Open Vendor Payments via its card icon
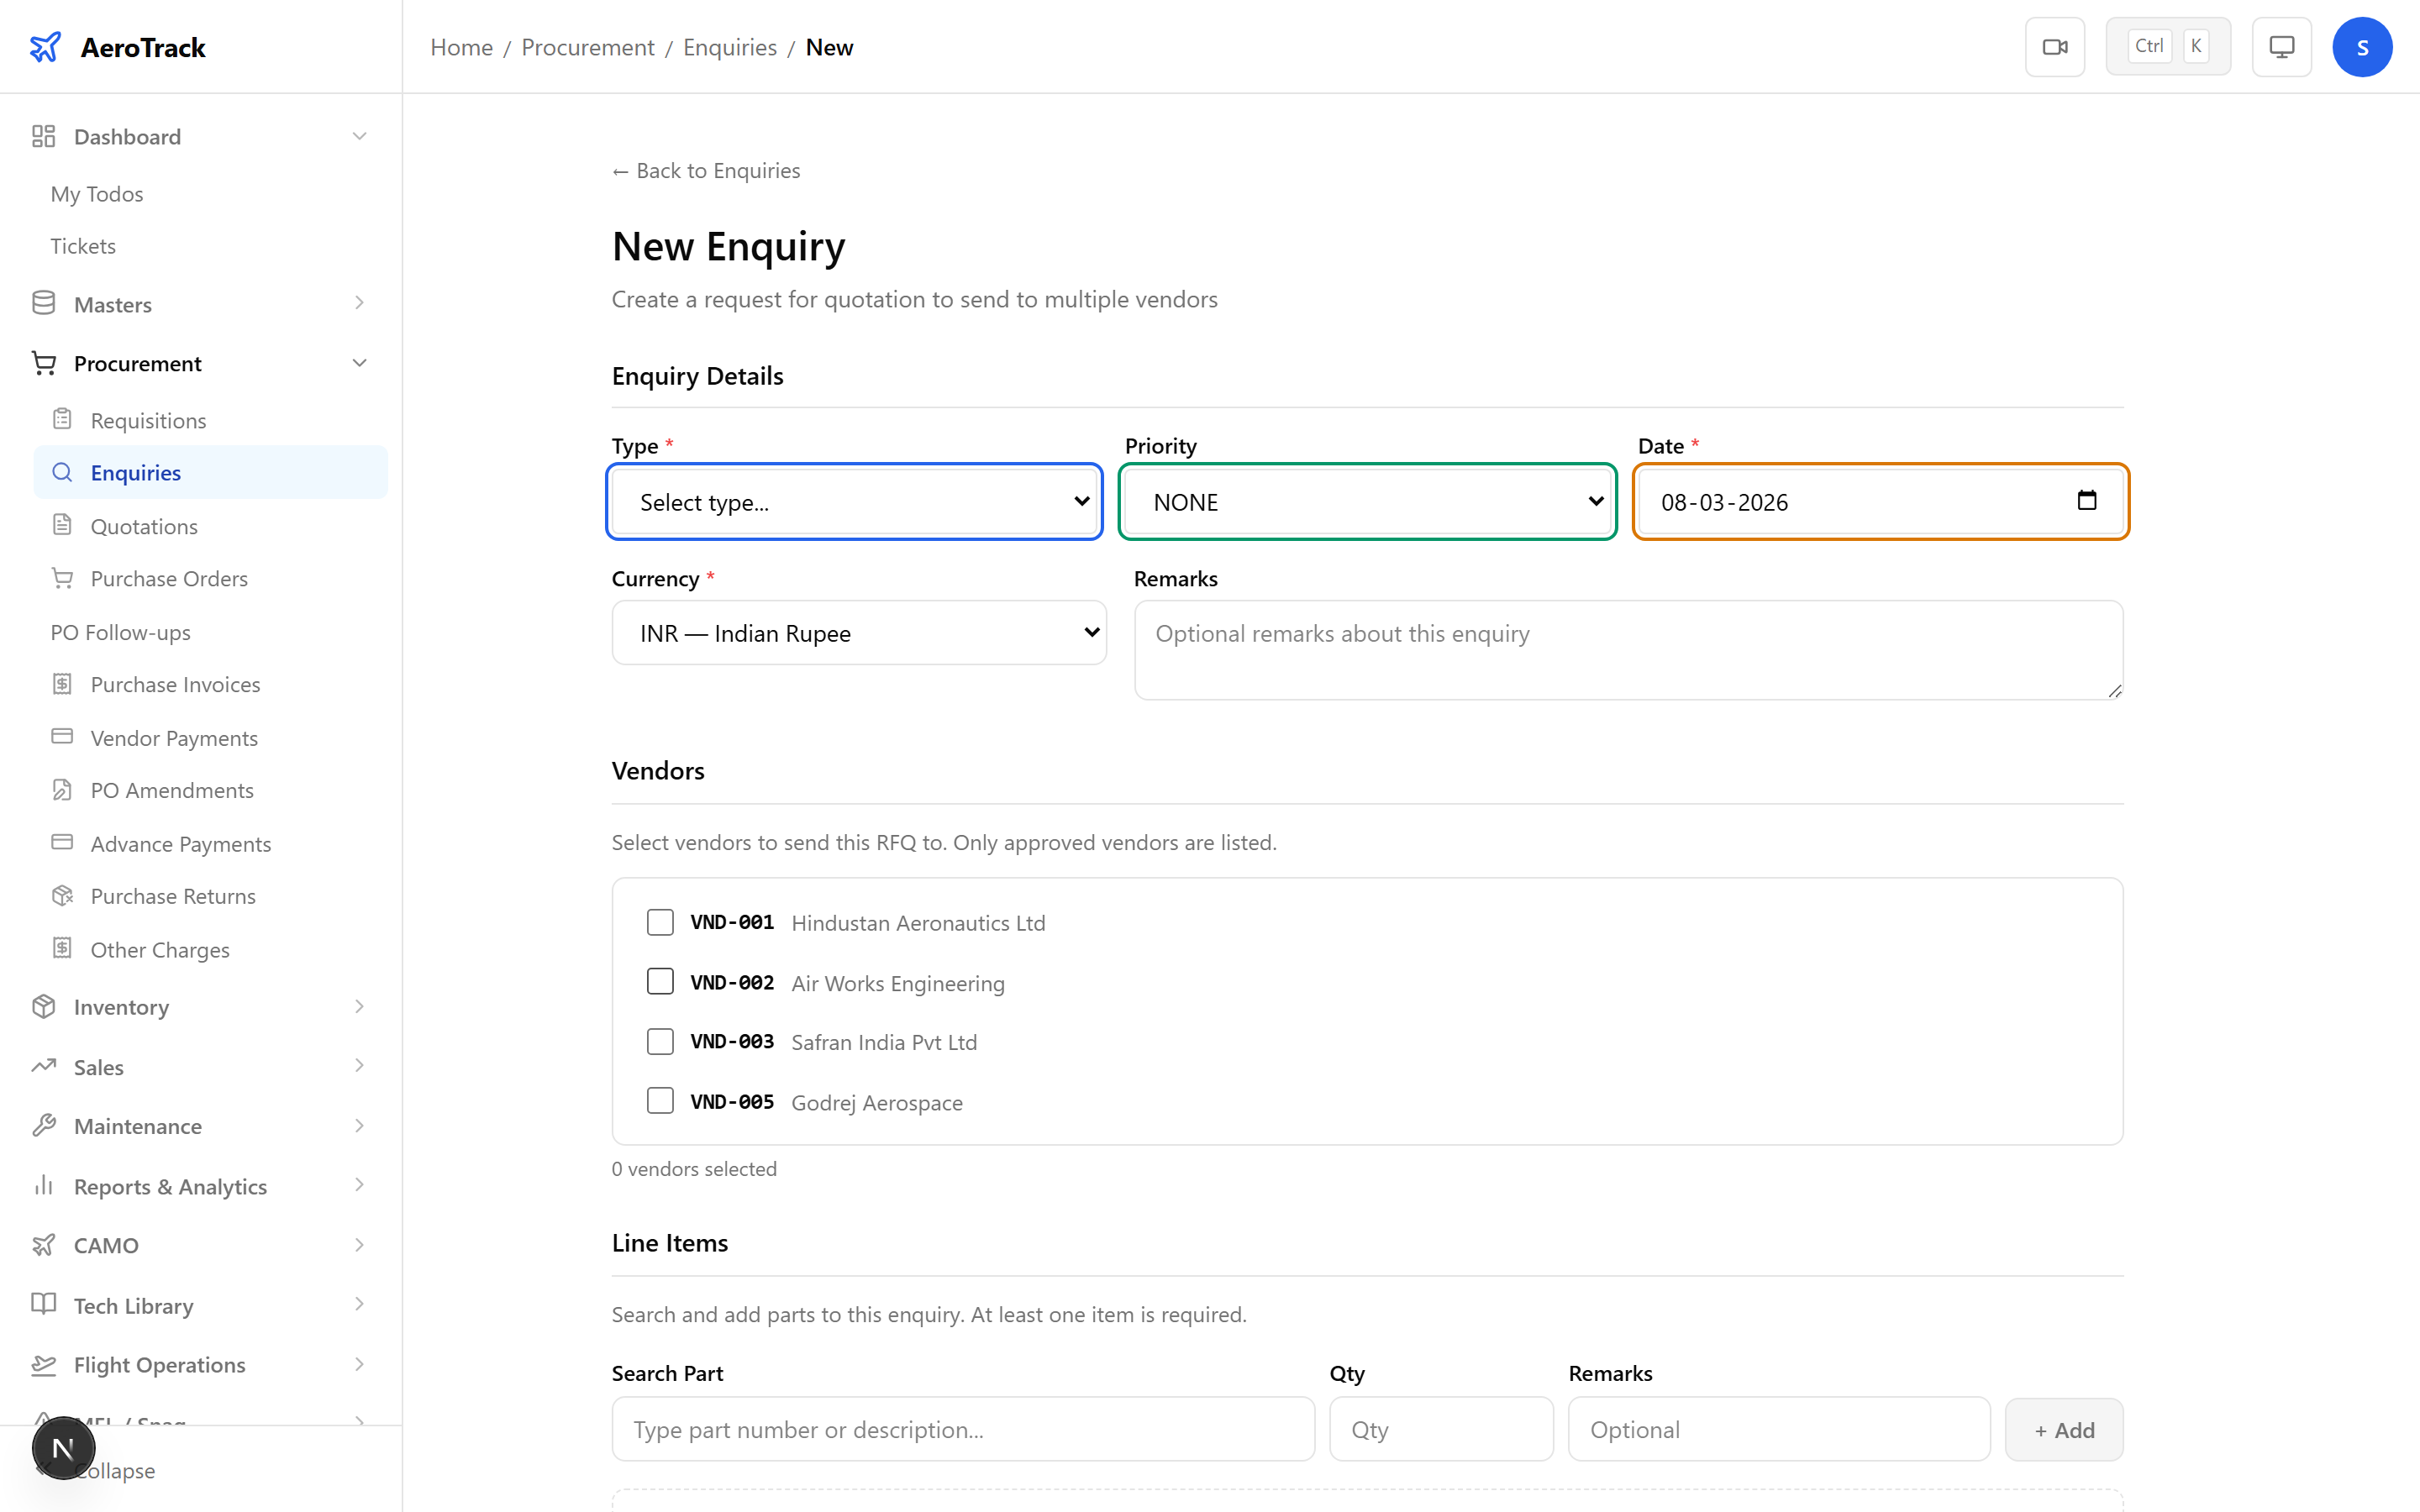This screenshot has height=1512, width=2420. pyautogui.click(x=63, y=737)
